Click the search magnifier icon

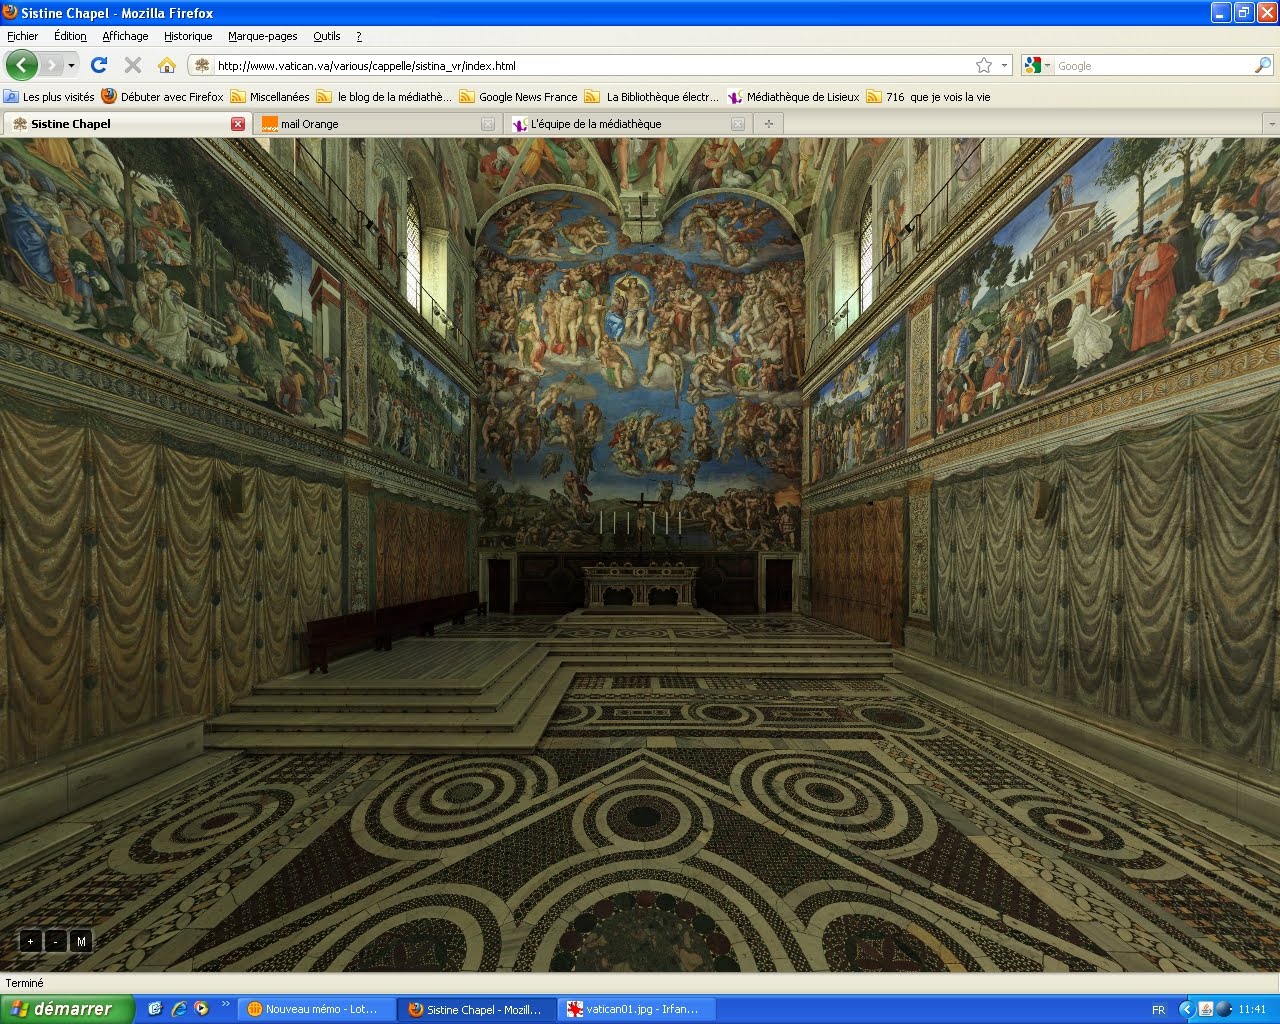coord(1263,66)
